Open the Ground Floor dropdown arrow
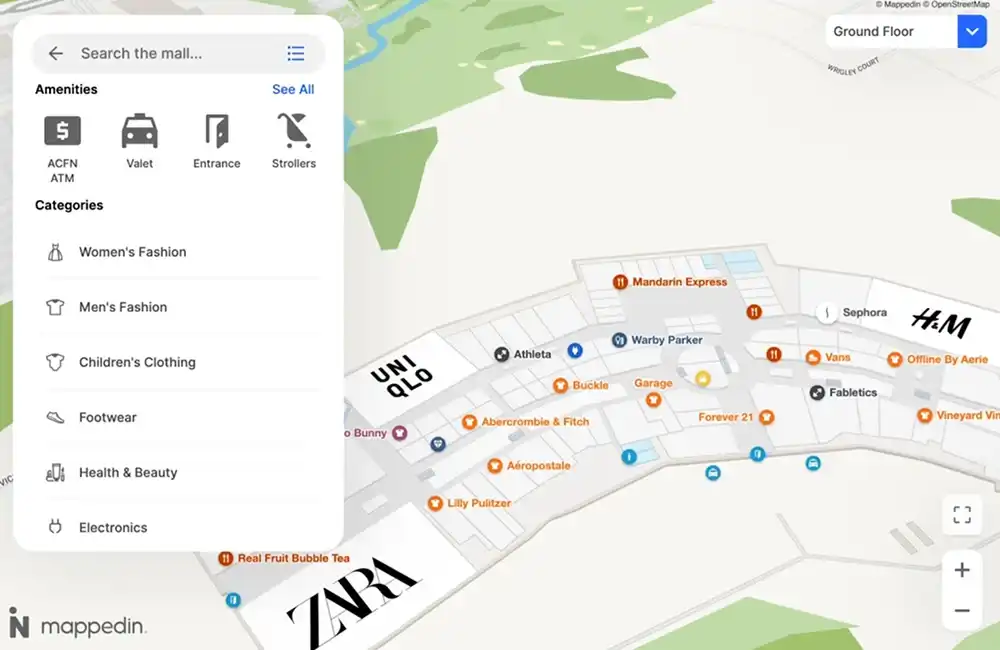Viewport: 1000px width, 650px height. coord(971,32)
